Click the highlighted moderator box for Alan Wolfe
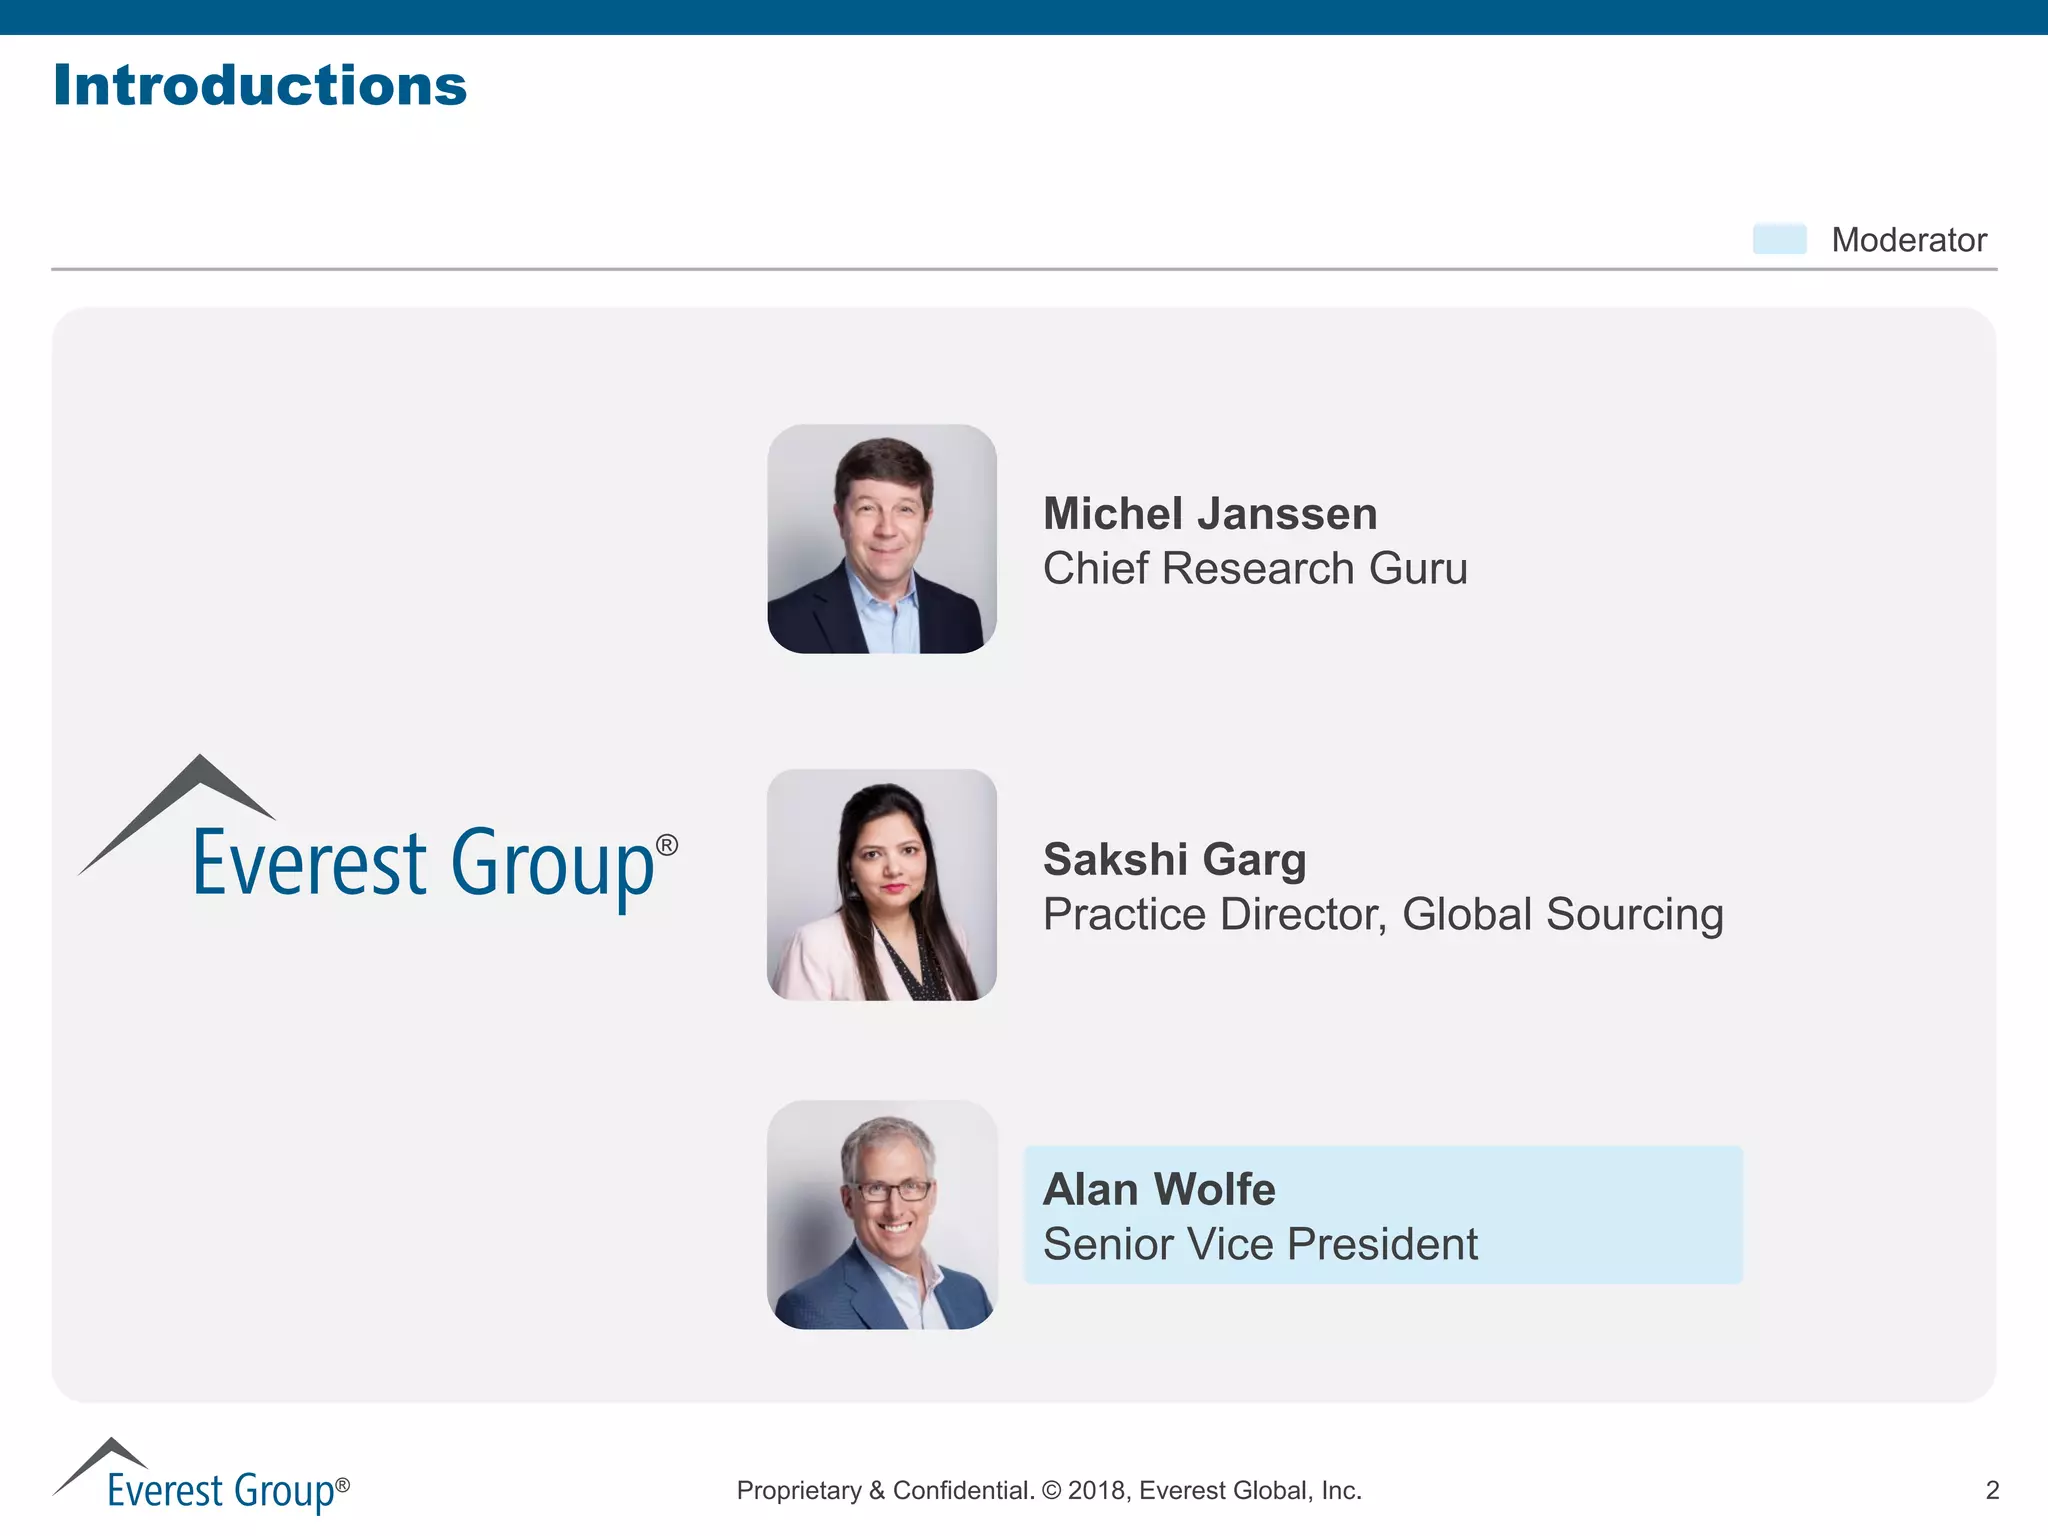 [1600, 1215]
